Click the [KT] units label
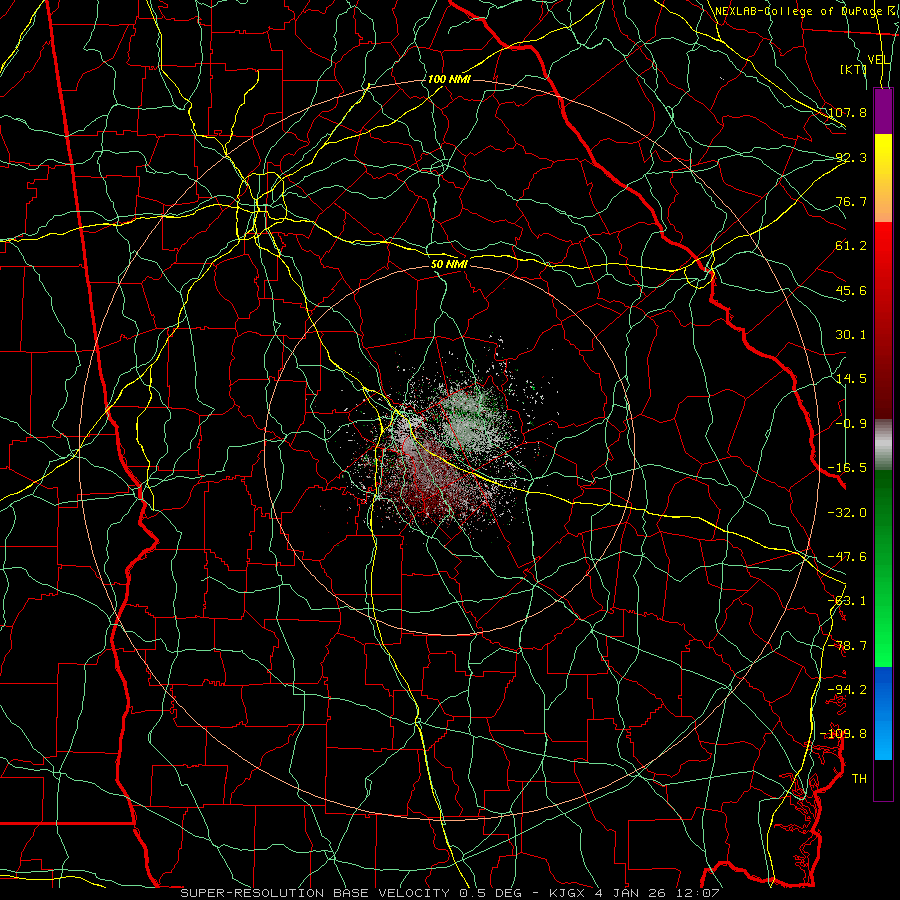 click(854, 69)
